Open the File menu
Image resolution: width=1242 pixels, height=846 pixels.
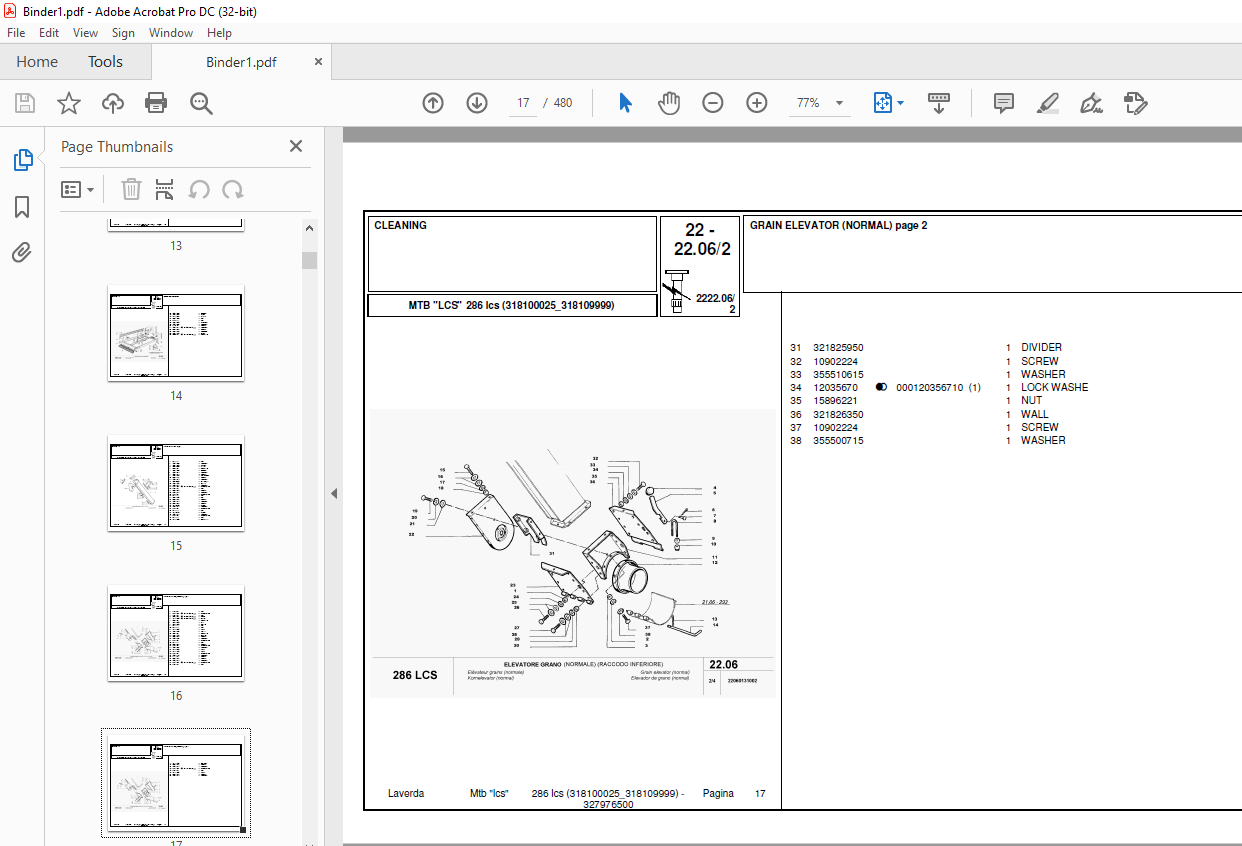click(x=16, y=33)
